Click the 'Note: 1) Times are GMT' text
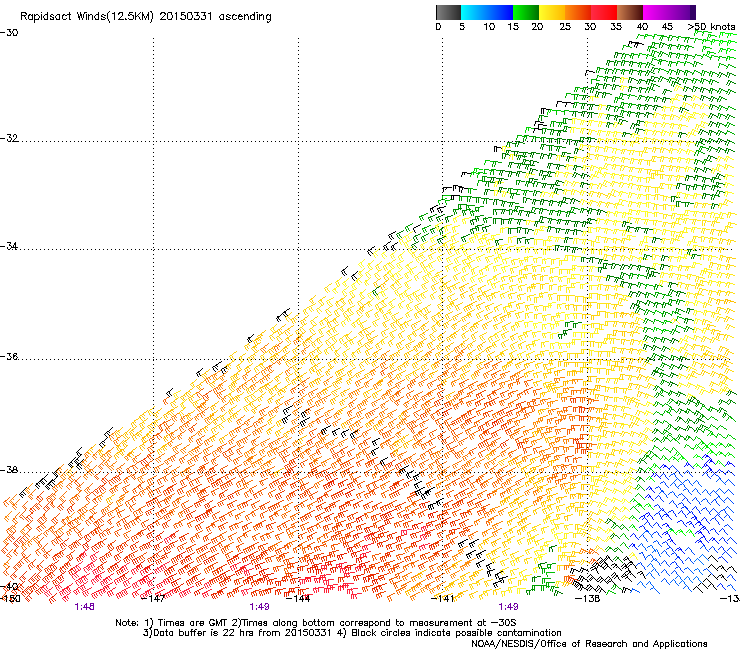This screenshot has width=740, height=650. point(172,623)
